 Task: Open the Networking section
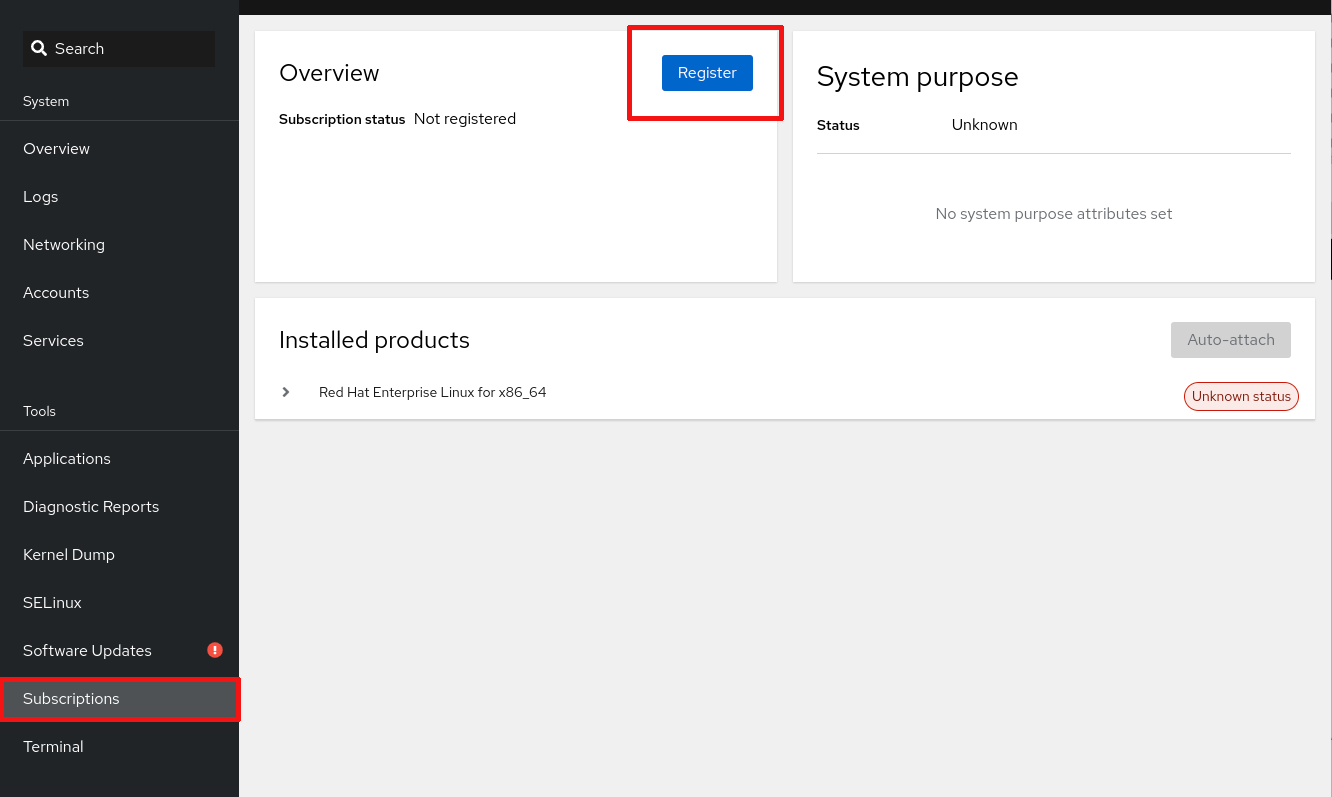point(64,245)
